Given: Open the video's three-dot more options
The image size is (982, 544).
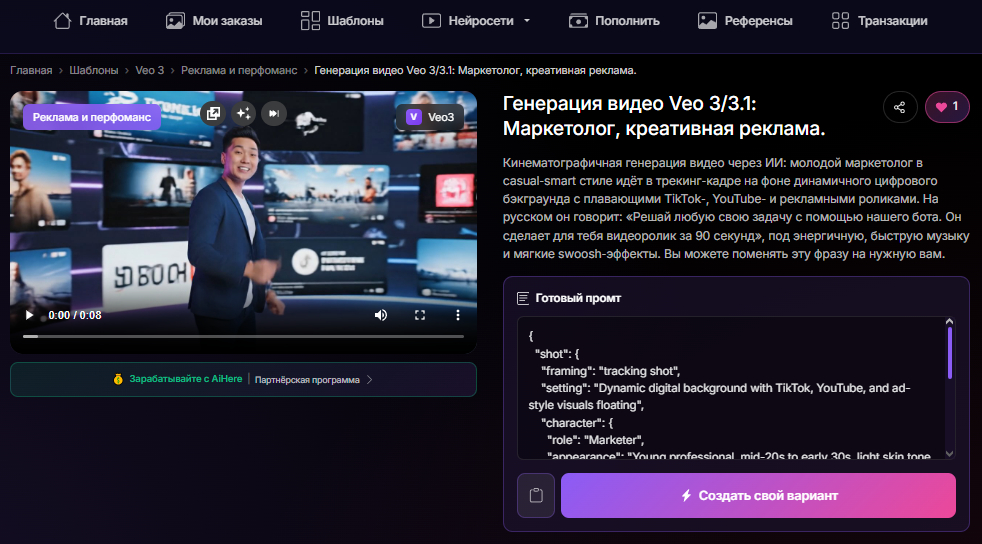Looking at the screenshot, I should [x=458, y=315].
